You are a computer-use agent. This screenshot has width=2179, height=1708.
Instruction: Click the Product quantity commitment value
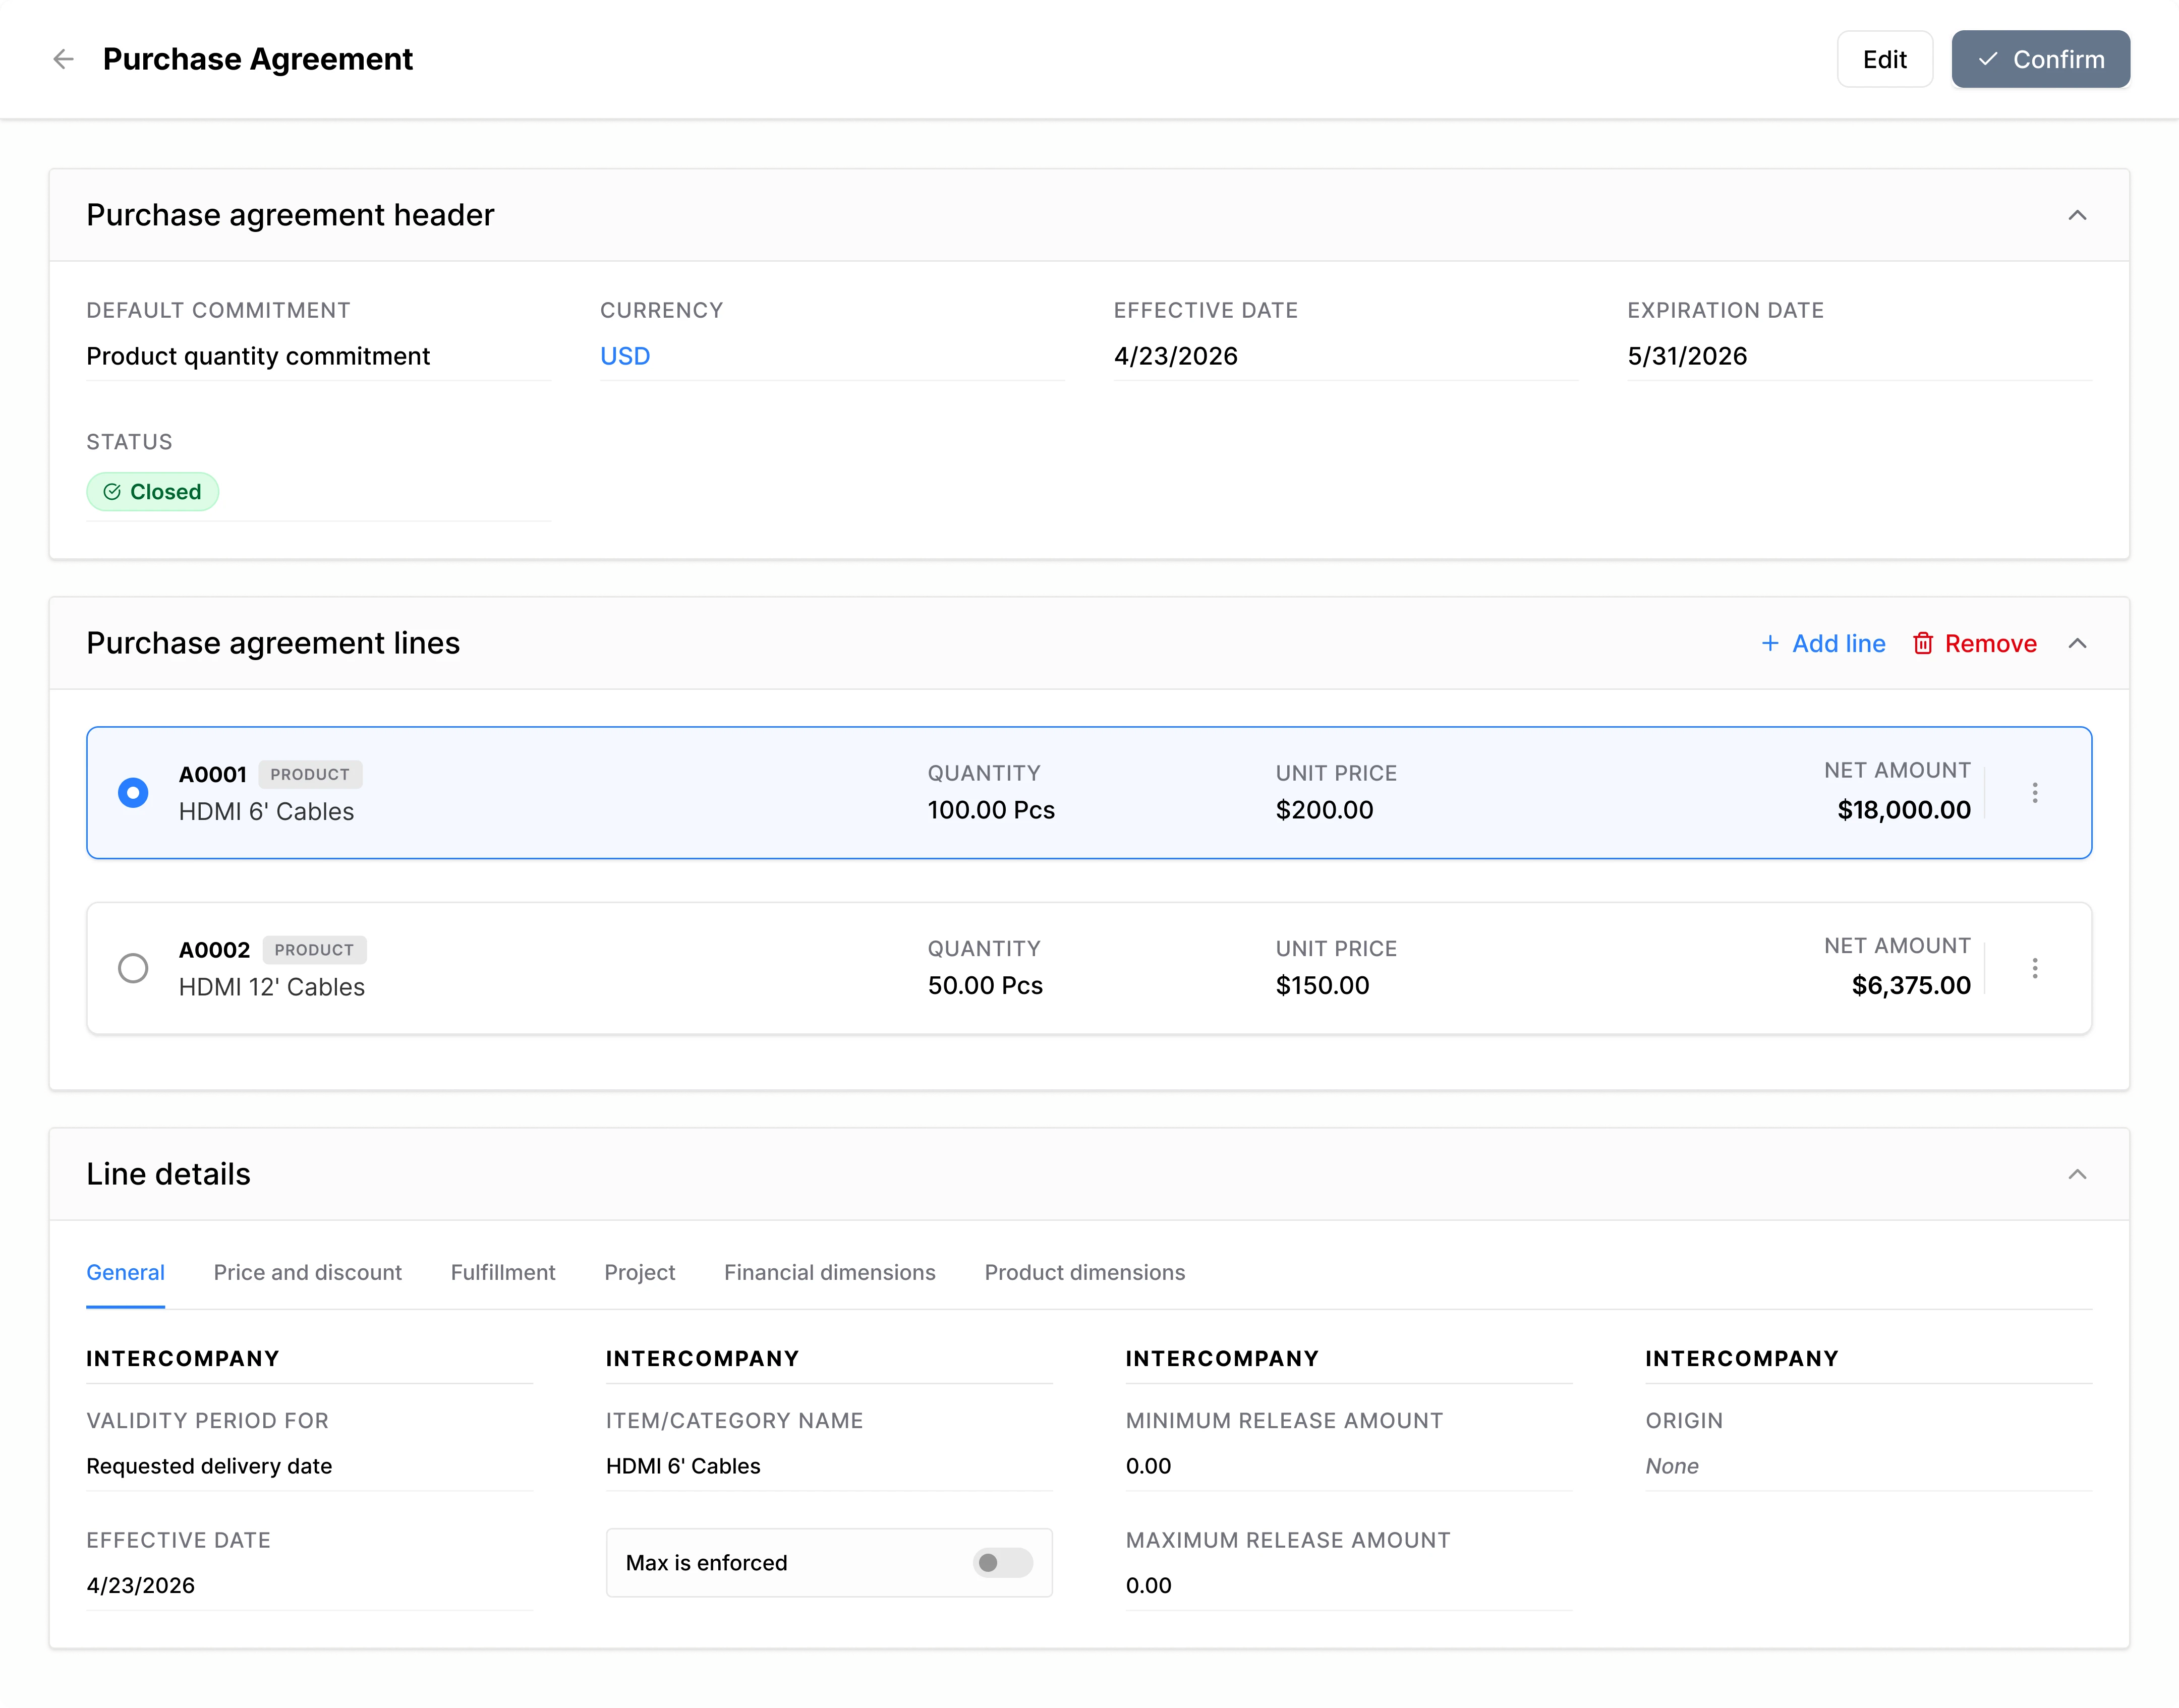pyautogui.click(x=258, y=356)
